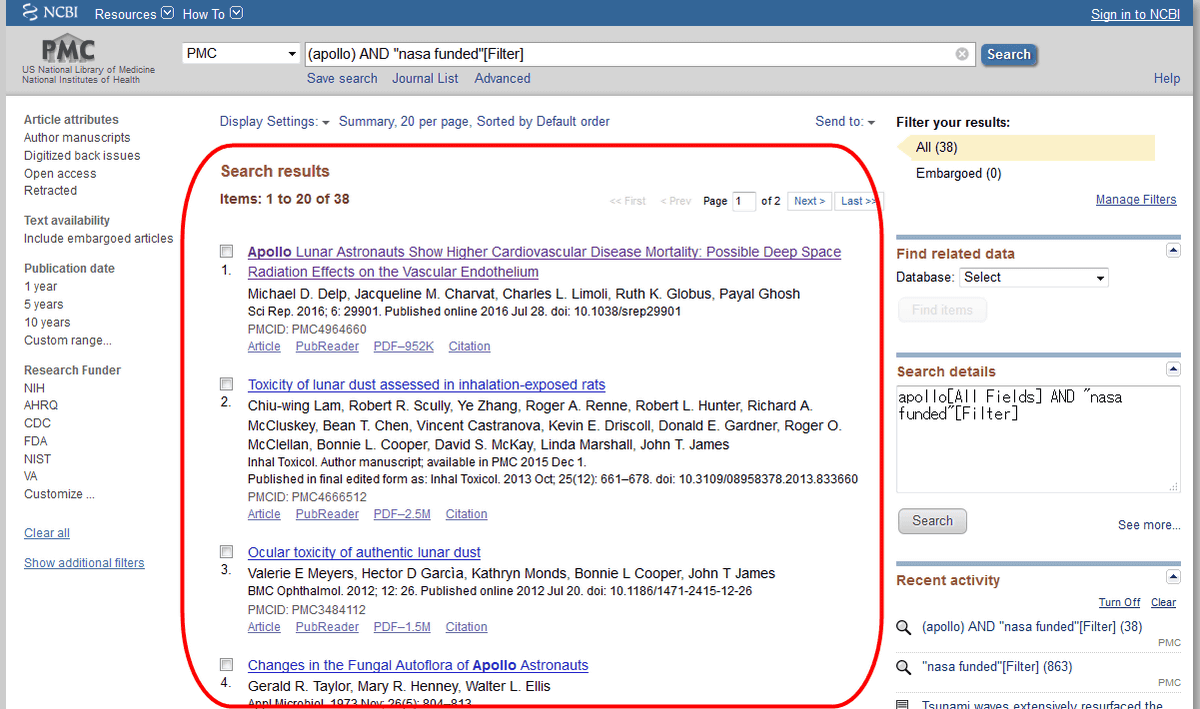Screen dimensions: 1200x709
Task: Click magnifier icon beside (apollo) AND recent search
Action: 904,628
